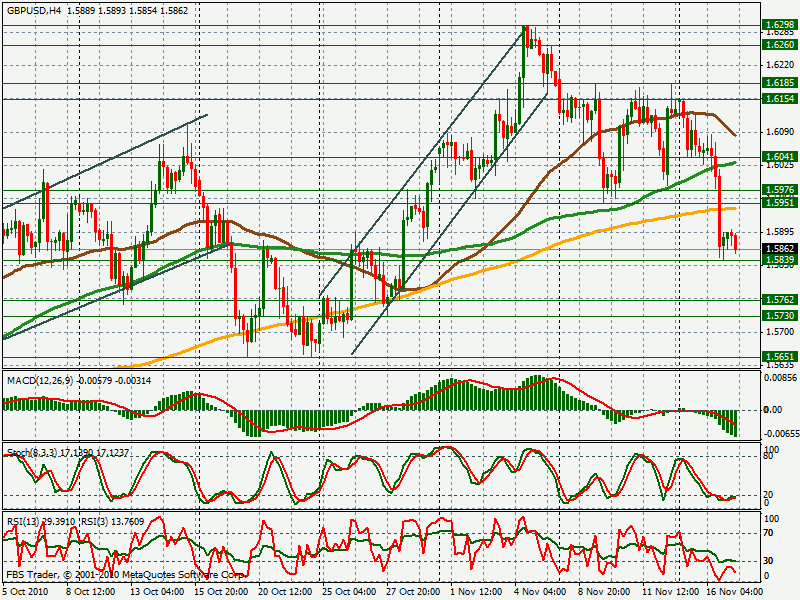Viewport: 800px width, 600px height.
Task: Click the 1.6220 price axis value
Action: [781, 65]
